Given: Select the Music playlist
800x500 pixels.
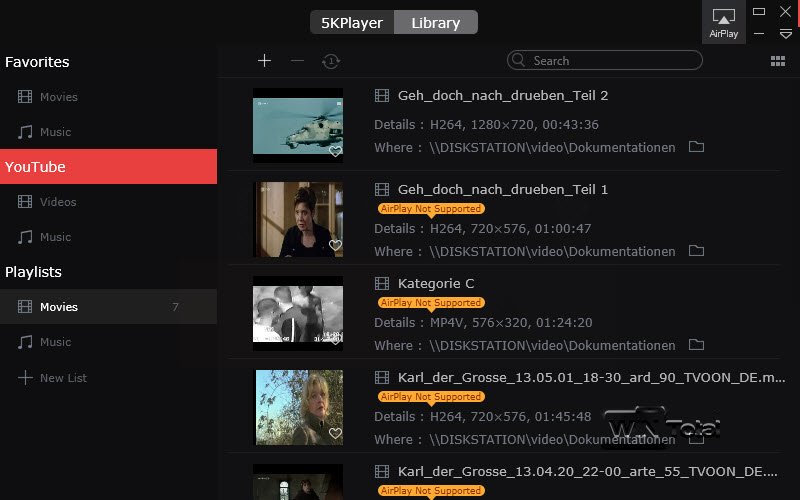Looking at the screenshot, I should tap(108, 342).
